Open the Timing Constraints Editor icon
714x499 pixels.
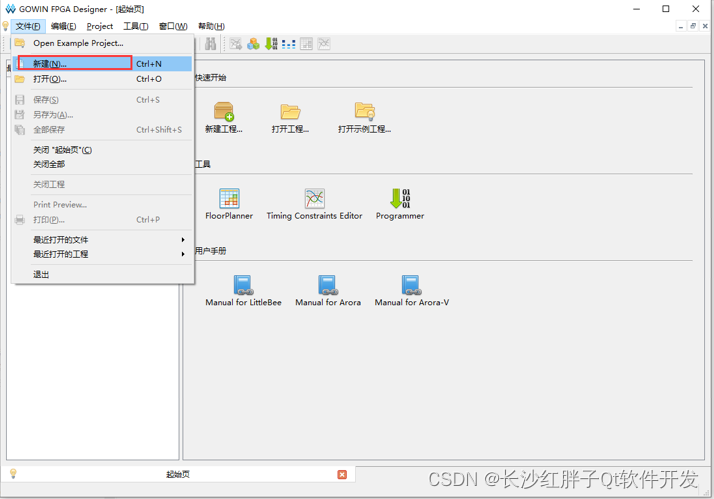[315, 199]
